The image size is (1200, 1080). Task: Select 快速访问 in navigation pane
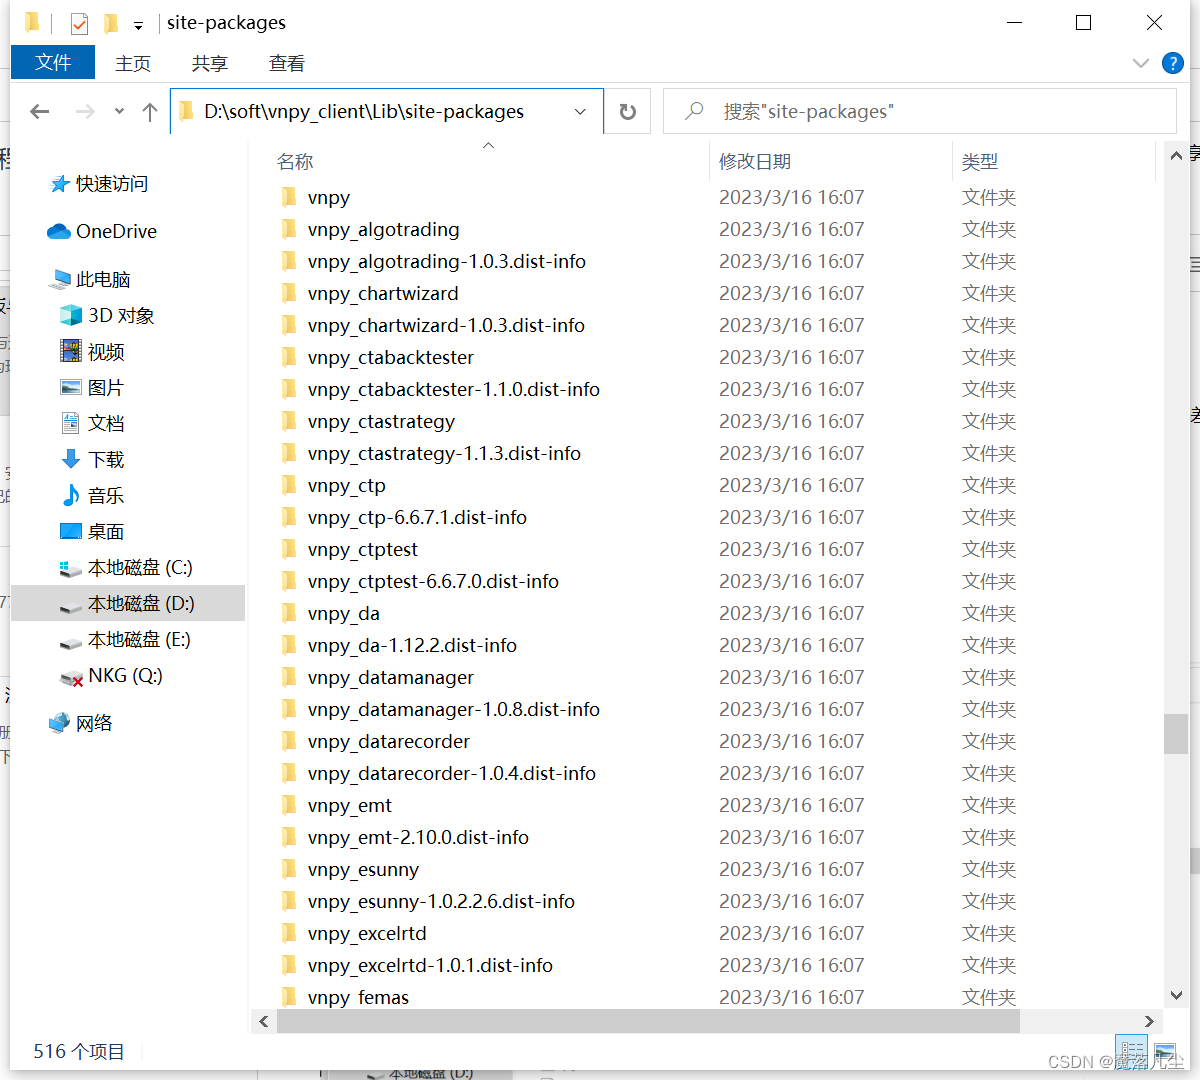click(x=112, y=184)
